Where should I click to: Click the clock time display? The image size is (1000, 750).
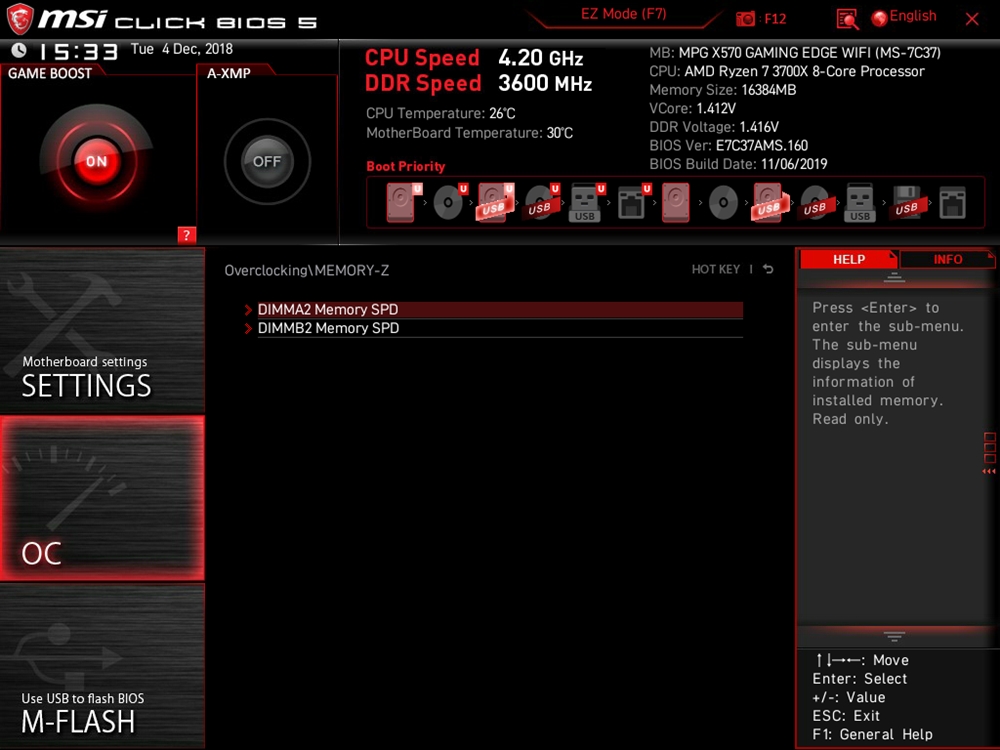(78, 51)
